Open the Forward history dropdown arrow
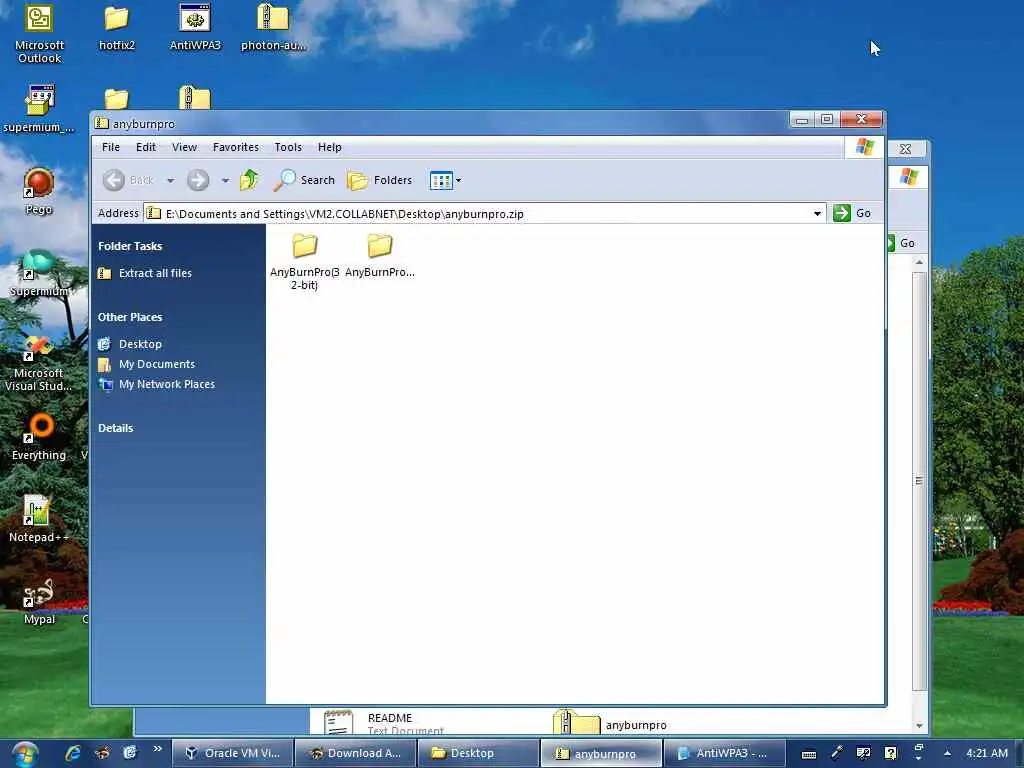 tap(225, 181)
